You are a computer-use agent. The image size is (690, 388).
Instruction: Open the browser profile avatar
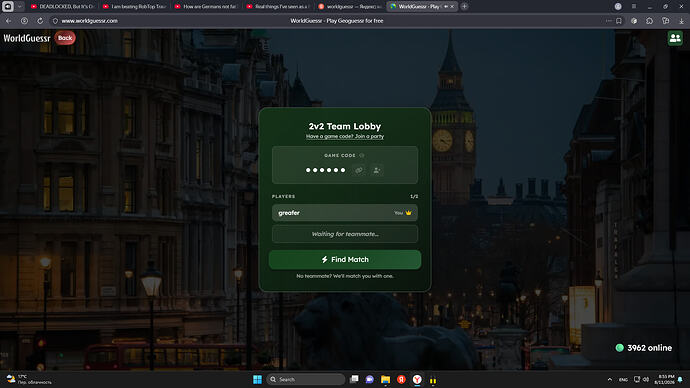tap(618, 7)
